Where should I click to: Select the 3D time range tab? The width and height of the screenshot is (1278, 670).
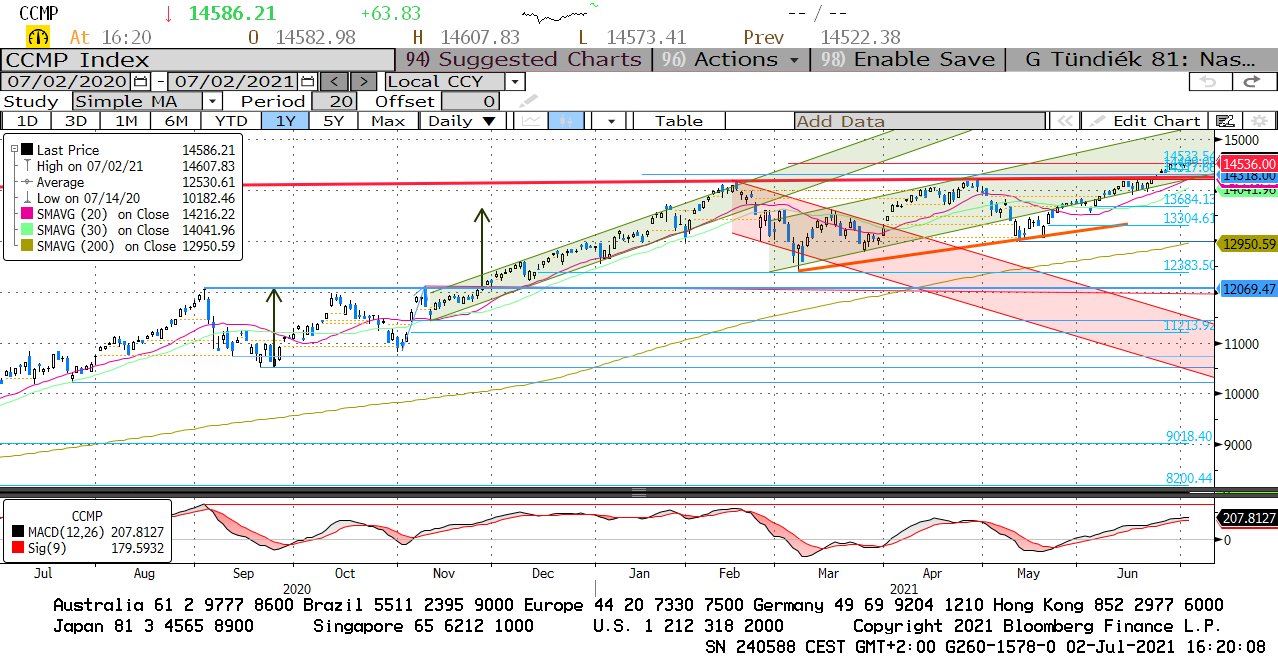[x=76, y=121]
